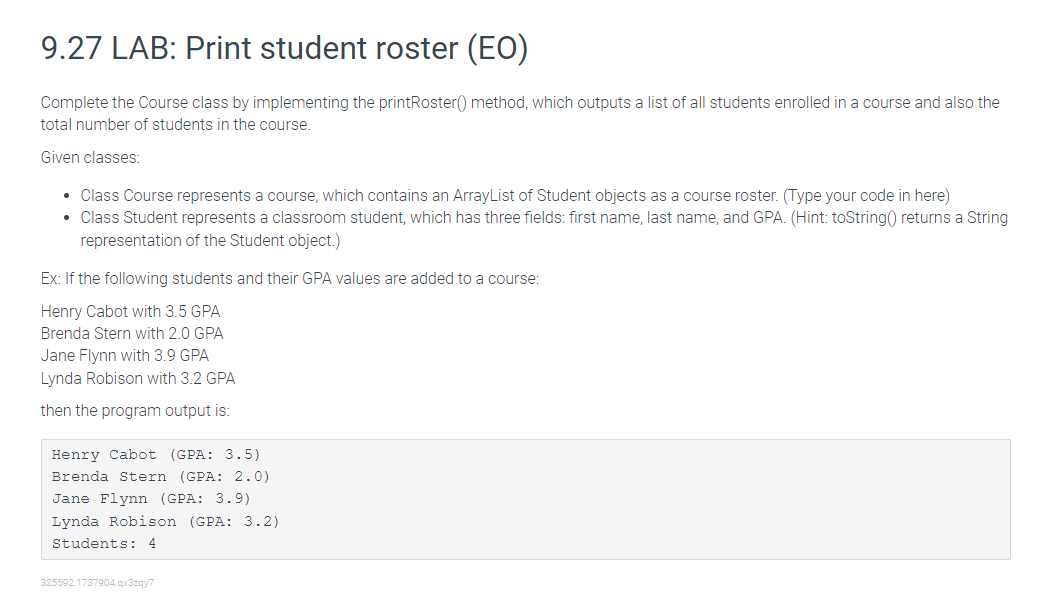This screenshot has height=598, width=1063.
Task: Click the line 'Lynda Robison with 3.2 GPA'
Action: click(138, 378)
